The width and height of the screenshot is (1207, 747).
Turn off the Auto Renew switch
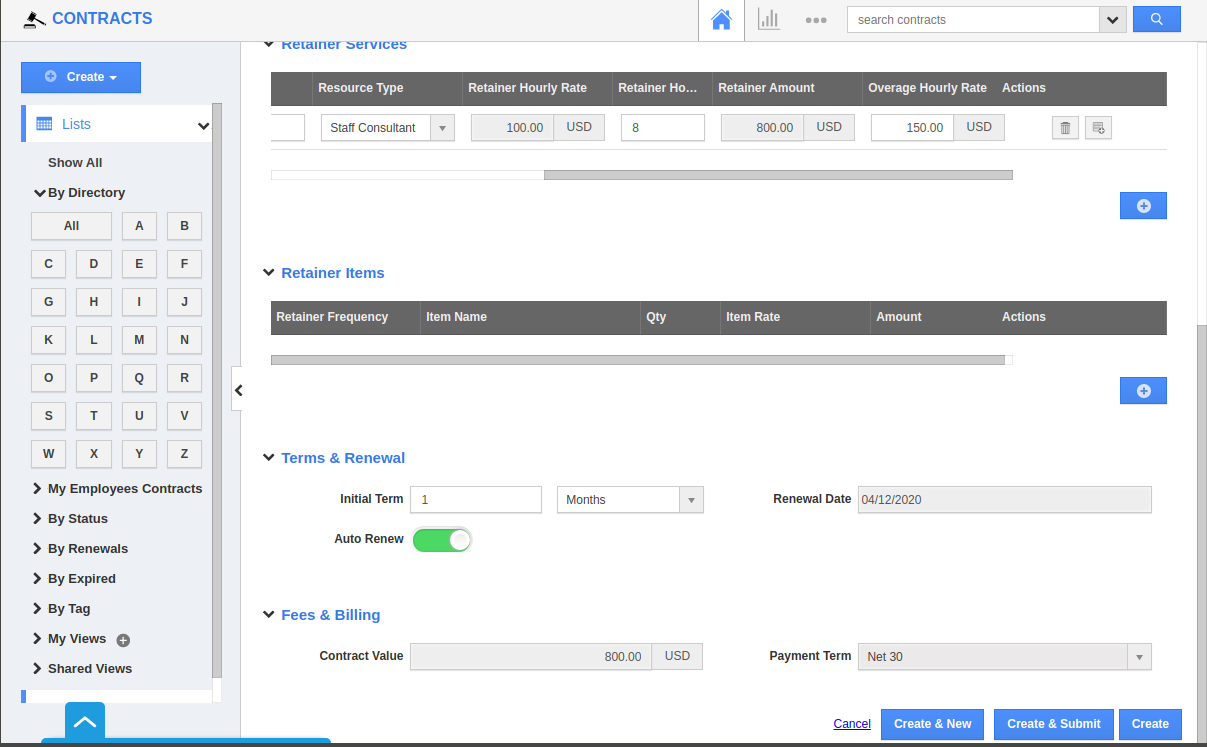[442, 540]
